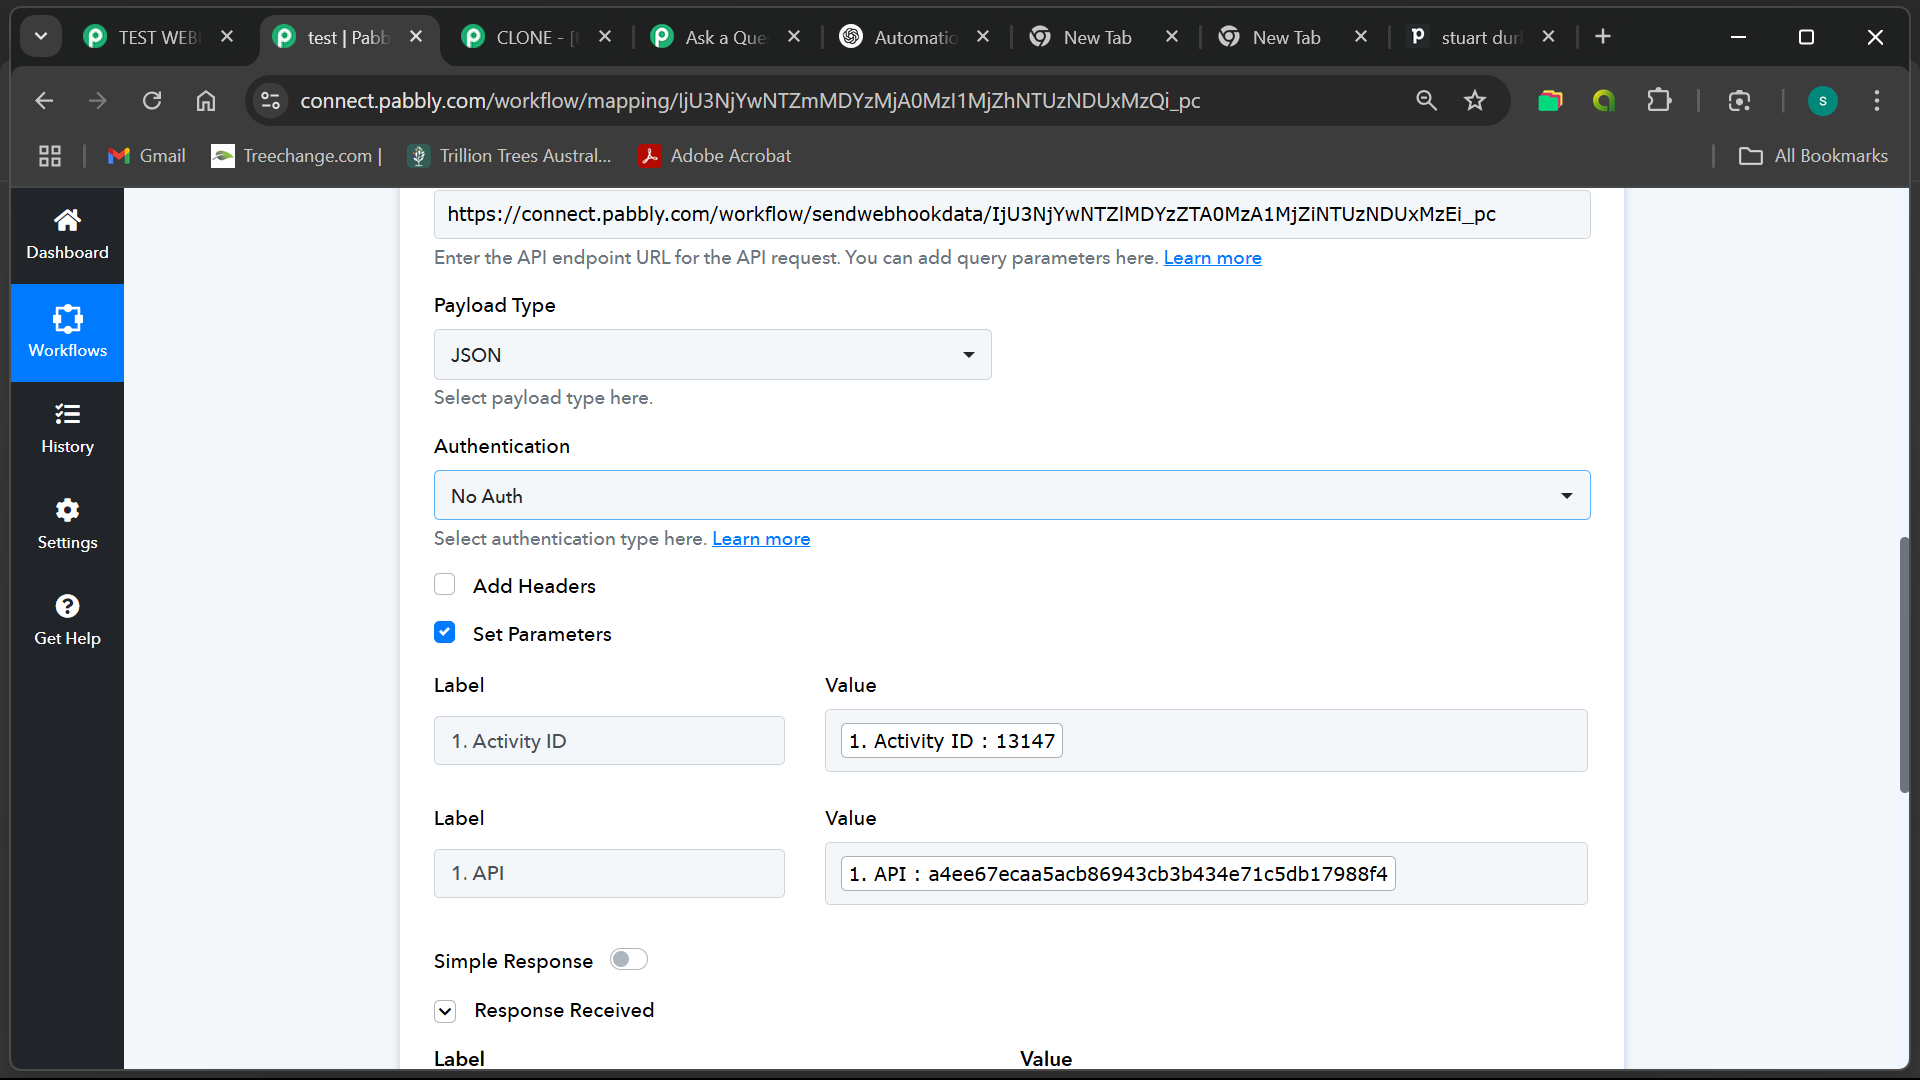The height and width of the screenshot is (1080, 1920).
Task: Bookmark this page with the star icon
Action: click(1475, 100)
